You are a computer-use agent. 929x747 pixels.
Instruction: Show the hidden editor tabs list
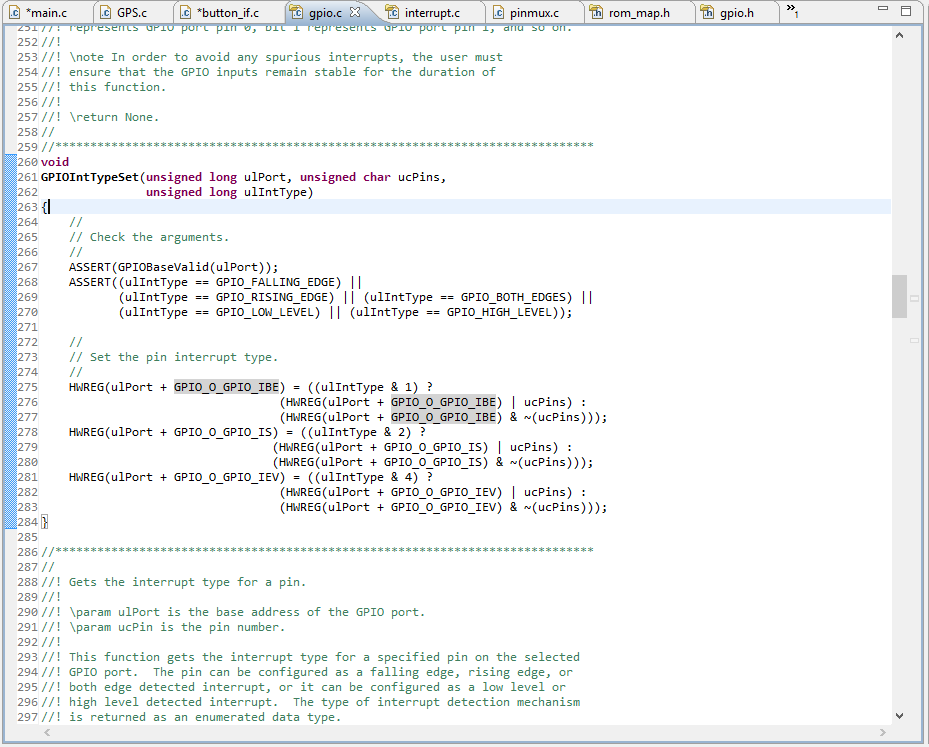point(792,9)
